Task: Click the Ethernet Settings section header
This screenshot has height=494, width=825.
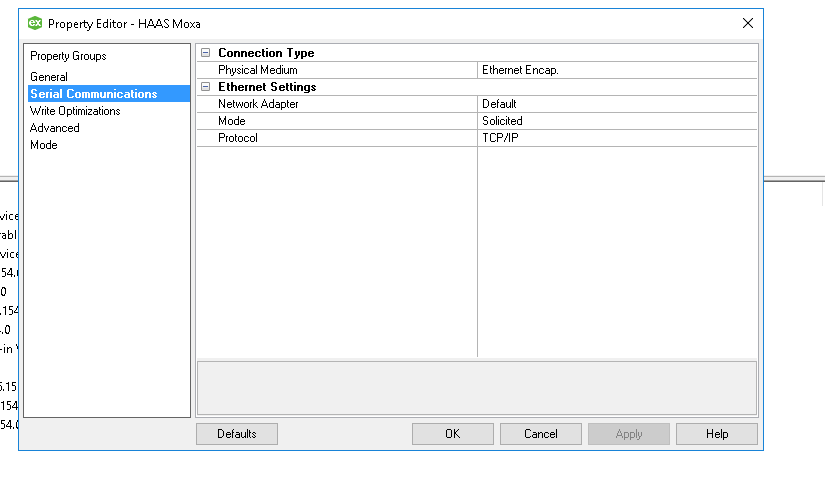Action: click(x=267, y=87)
